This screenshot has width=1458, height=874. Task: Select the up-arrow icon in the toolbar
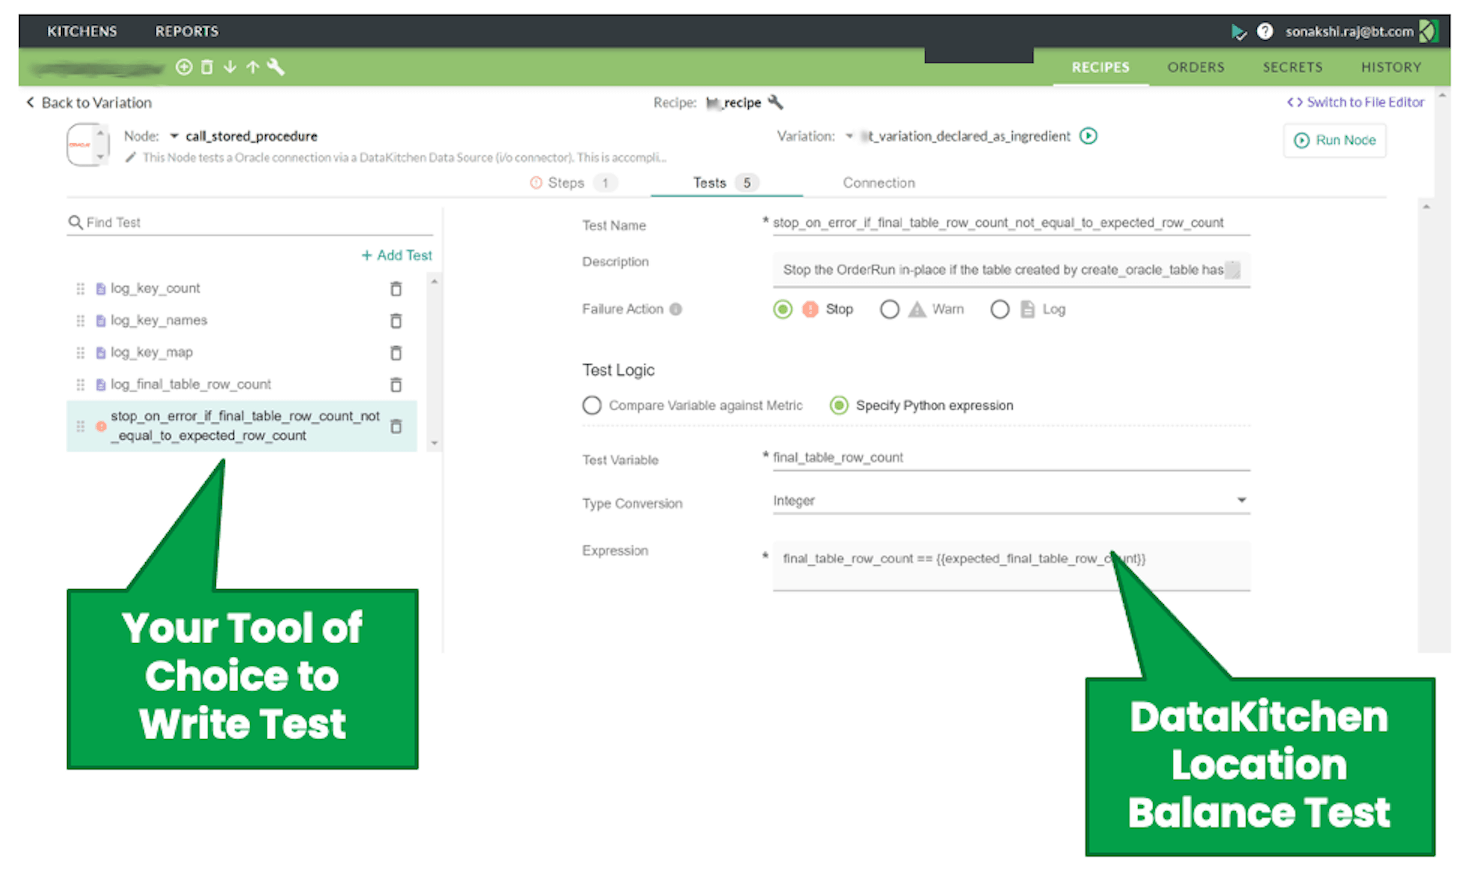click(253, 67)
